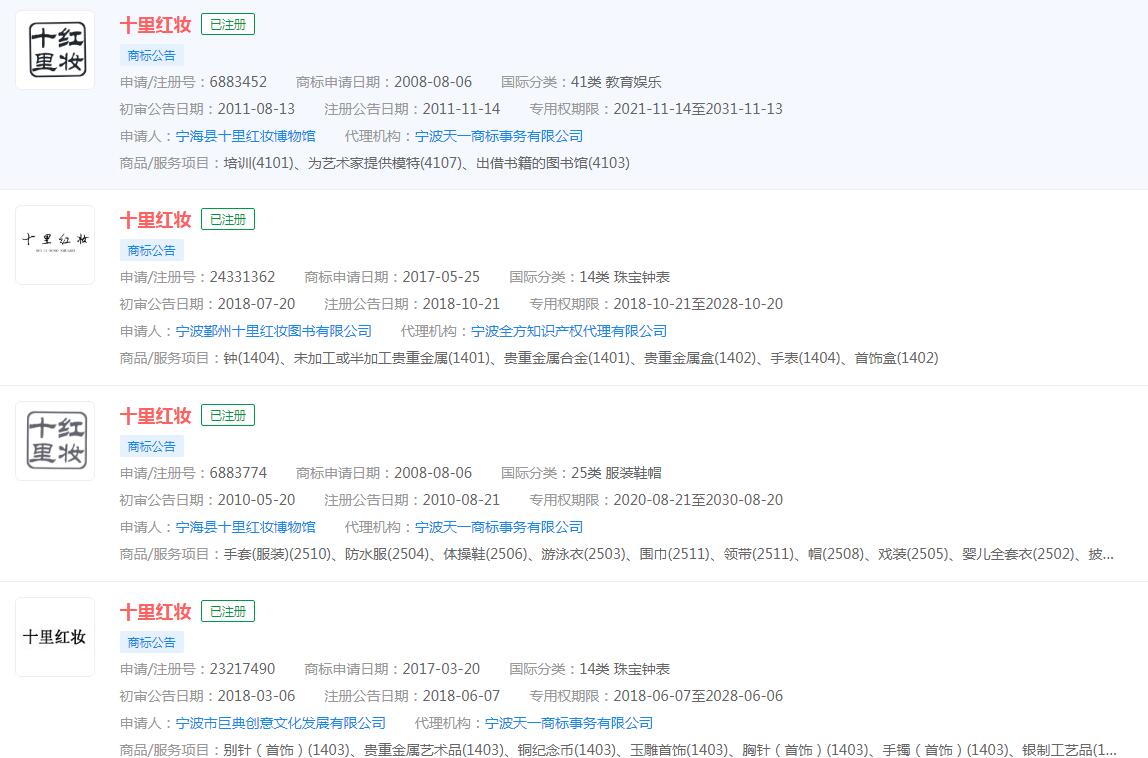
Task: Click 已注册 badge of entry 6883774
Action: click(228, 415)
